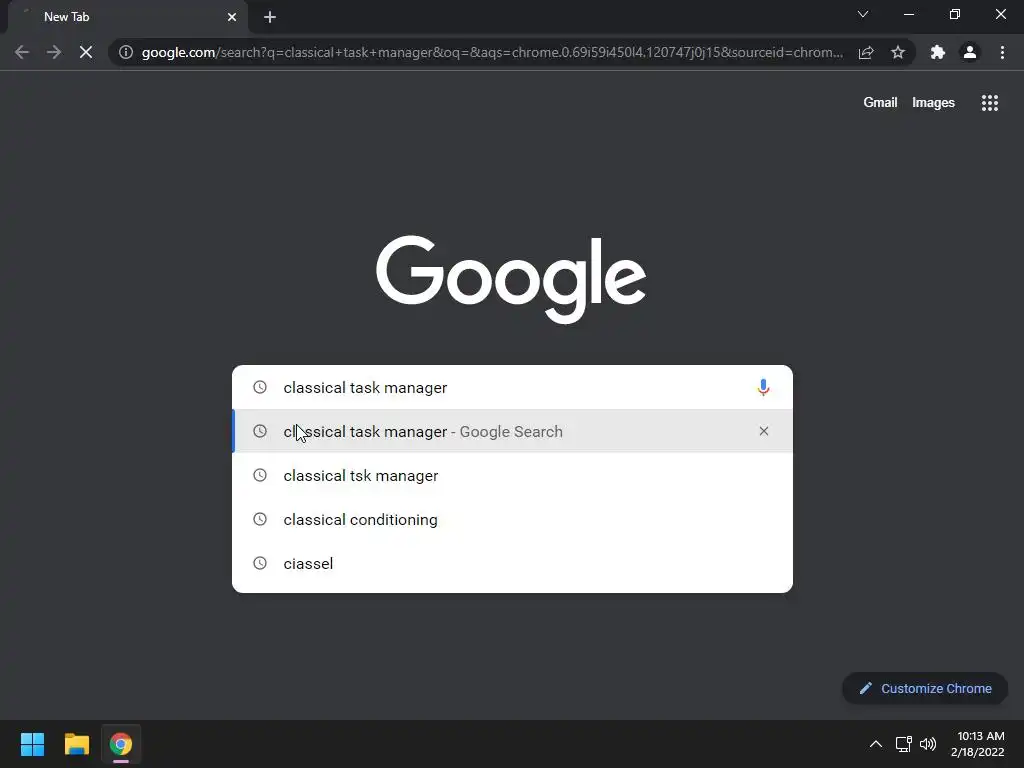Expand the tab search dropdown arrow
The width and height of the screenshot is (1024, 768).
click(x=863, y=14)
